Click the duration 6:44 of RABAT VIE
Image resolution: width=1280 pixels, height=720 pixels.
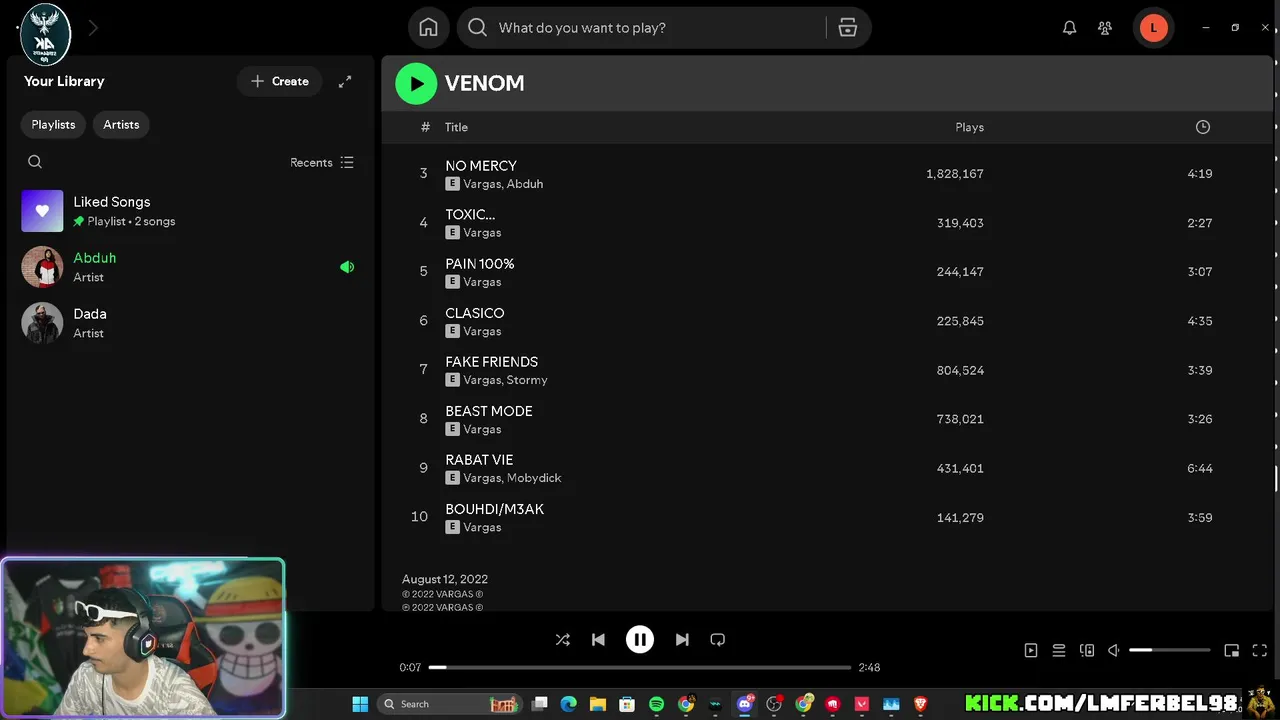(1200, 468)
